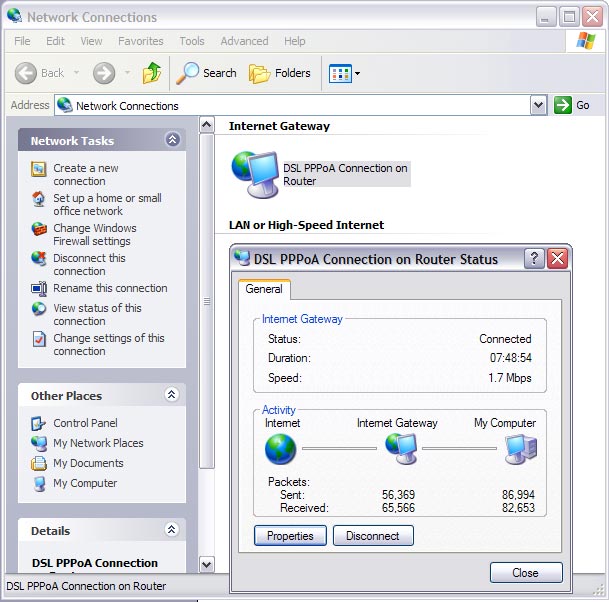Click the Windows Firewall brick wall icon

pyautogui.click(x=39, y=229)
